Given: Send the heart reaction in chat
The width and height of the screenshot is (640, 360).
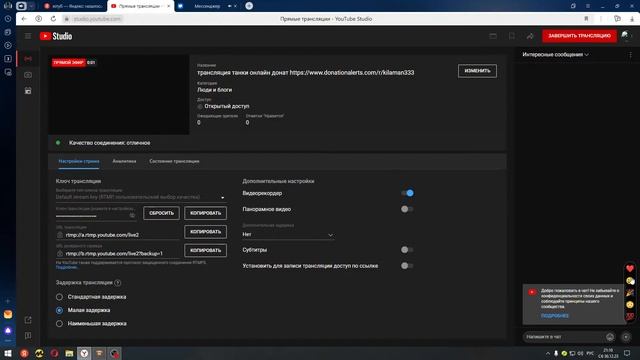Looking at the screenshot, I should click(630, 269).
